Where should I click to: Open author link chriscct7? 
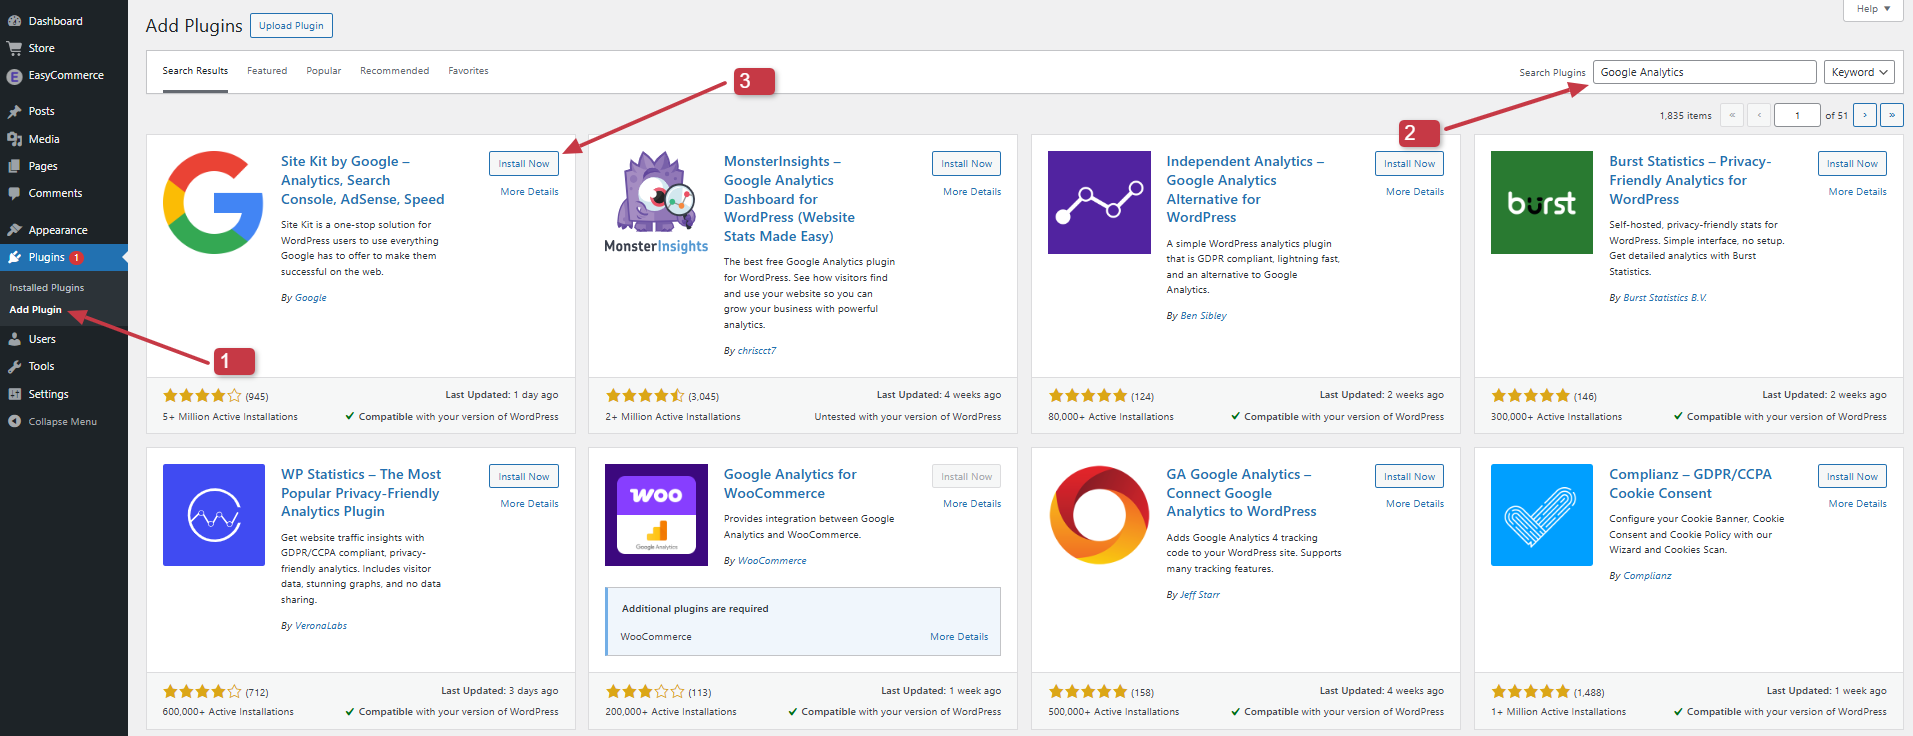757,351
